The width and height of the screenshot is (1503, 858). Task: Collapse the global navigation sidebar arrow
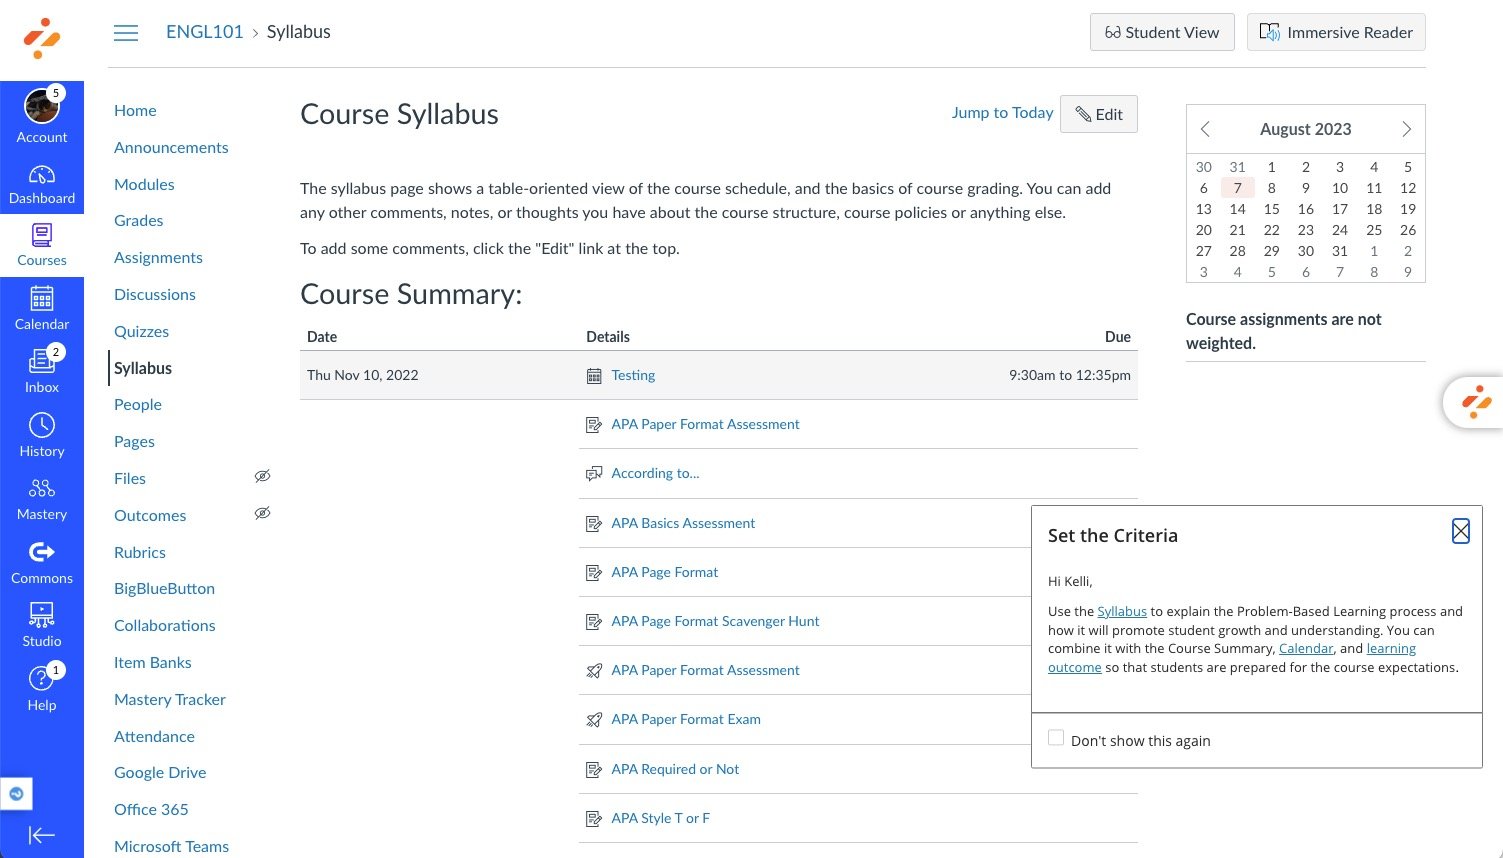point(42,835)
